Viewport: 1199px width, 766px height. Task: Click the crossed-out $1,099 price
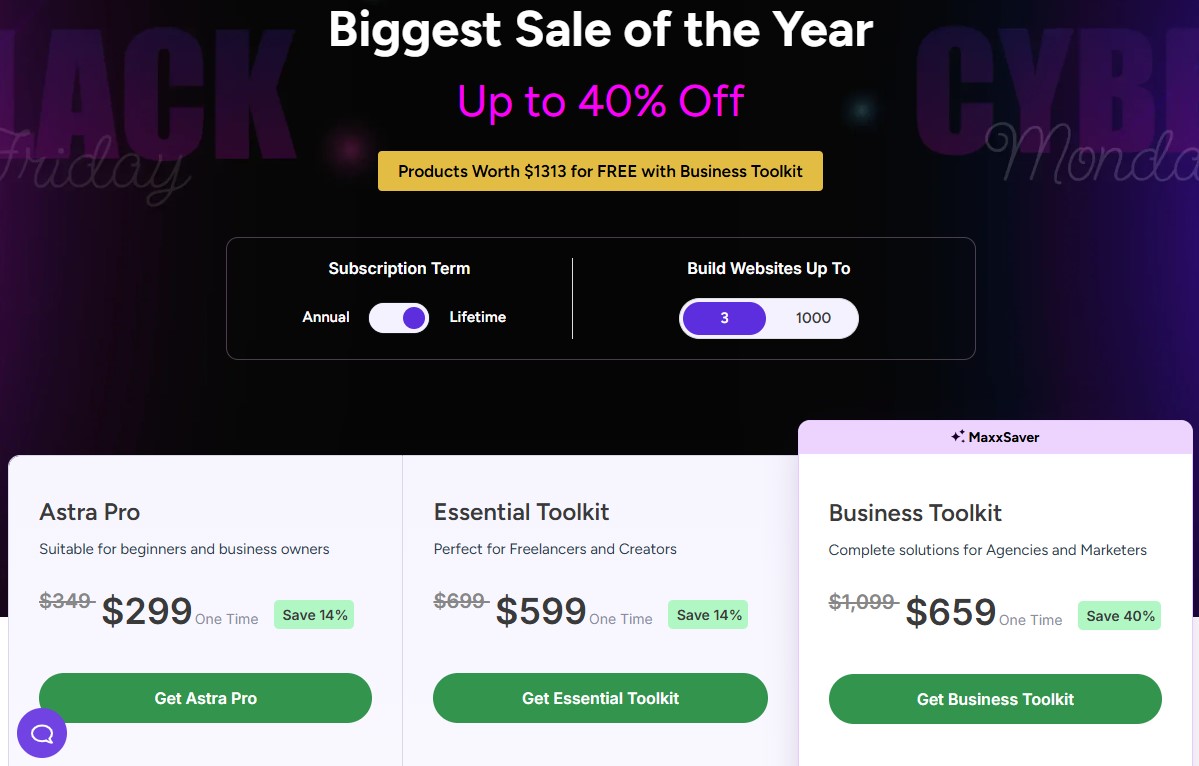(x=863, y=602)
